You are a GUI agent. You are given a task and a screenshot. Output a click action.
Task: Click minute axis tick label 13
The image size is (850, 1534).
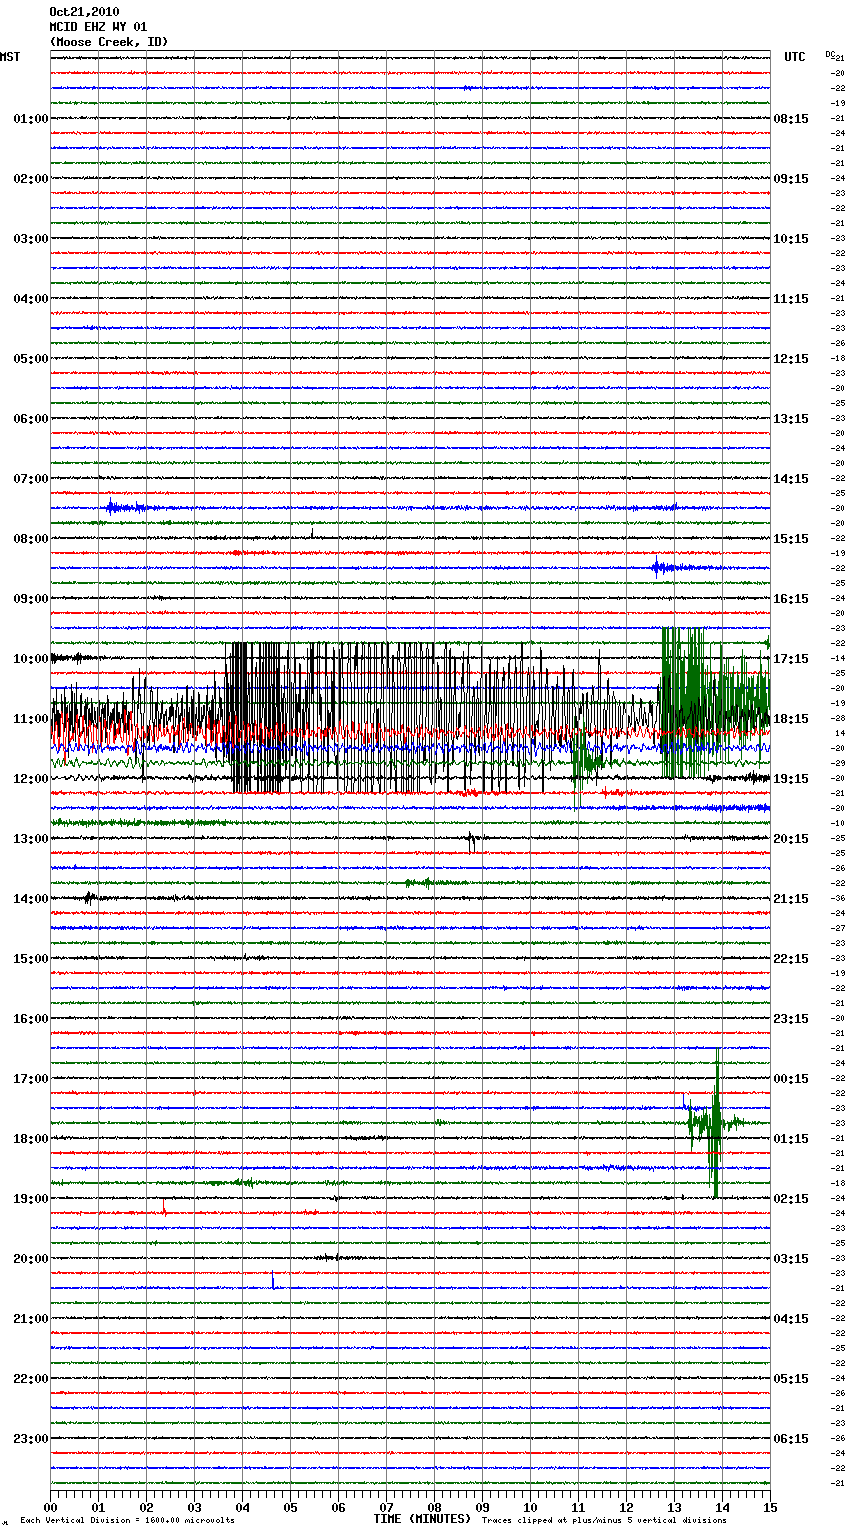point(674,1507)
